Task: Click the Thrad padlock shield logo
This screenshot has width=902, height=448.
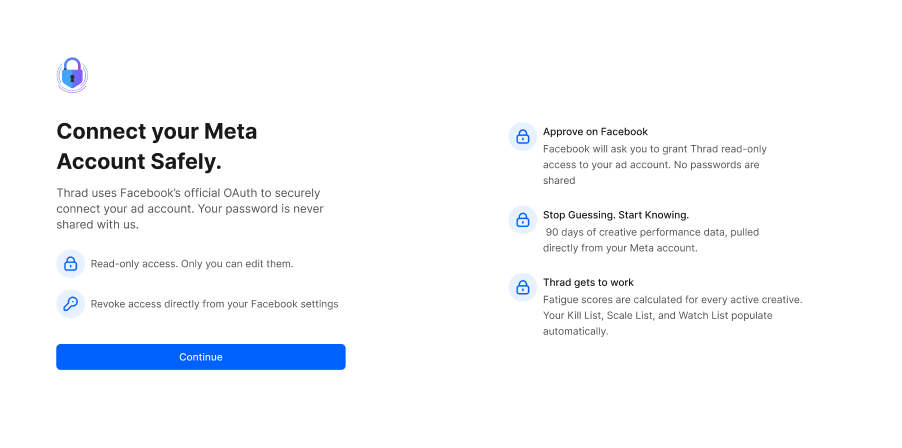Action: [x=72, y=75]
